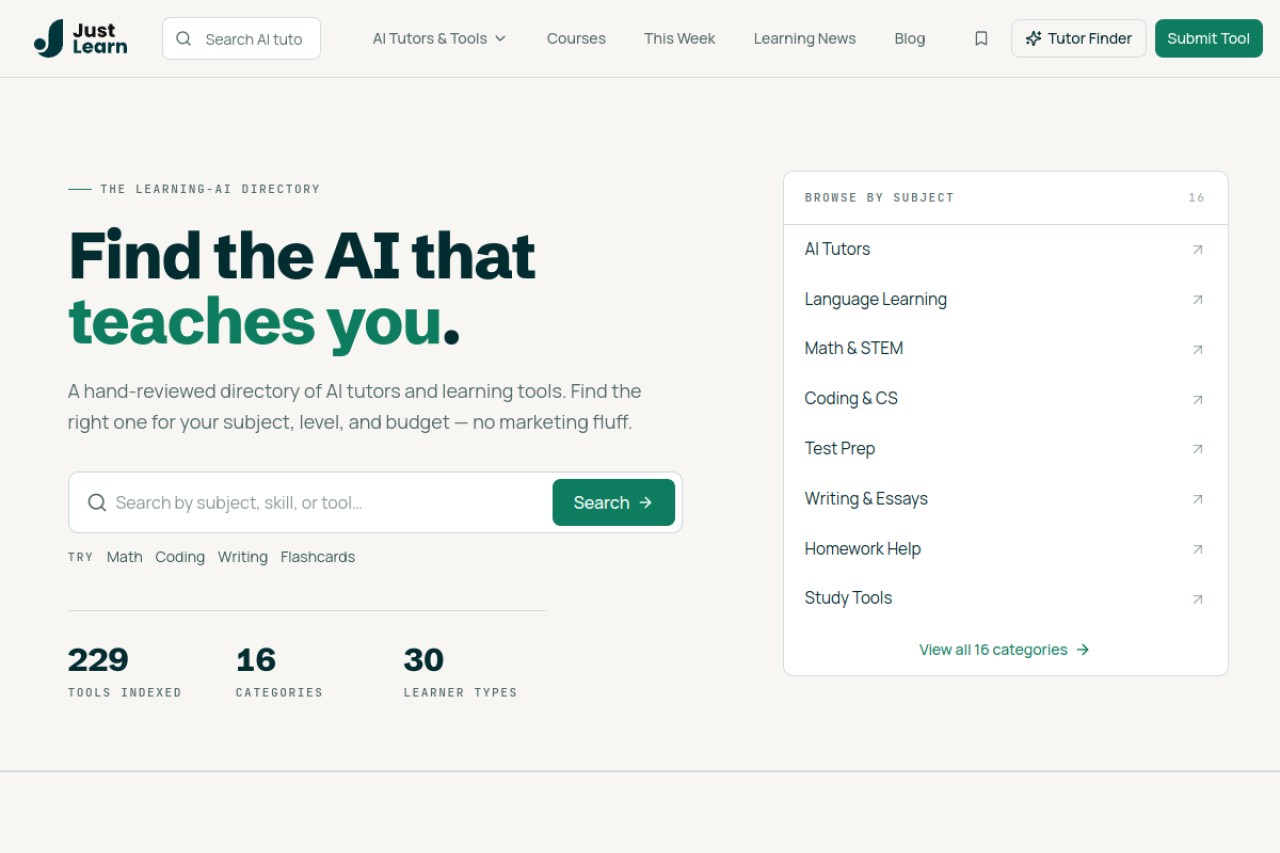Image resolution: width=1280 pixels, height=853 pixels.
Task: Visit the Blog nav link
Action: [x=910, y=38]
